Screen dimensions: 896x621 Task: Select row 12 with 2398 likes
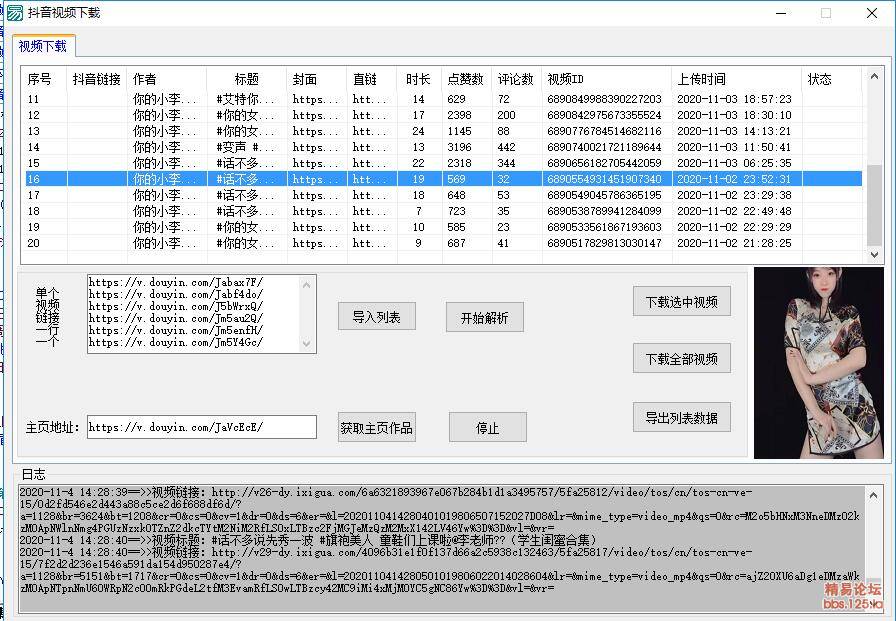(x=443, y=115)
